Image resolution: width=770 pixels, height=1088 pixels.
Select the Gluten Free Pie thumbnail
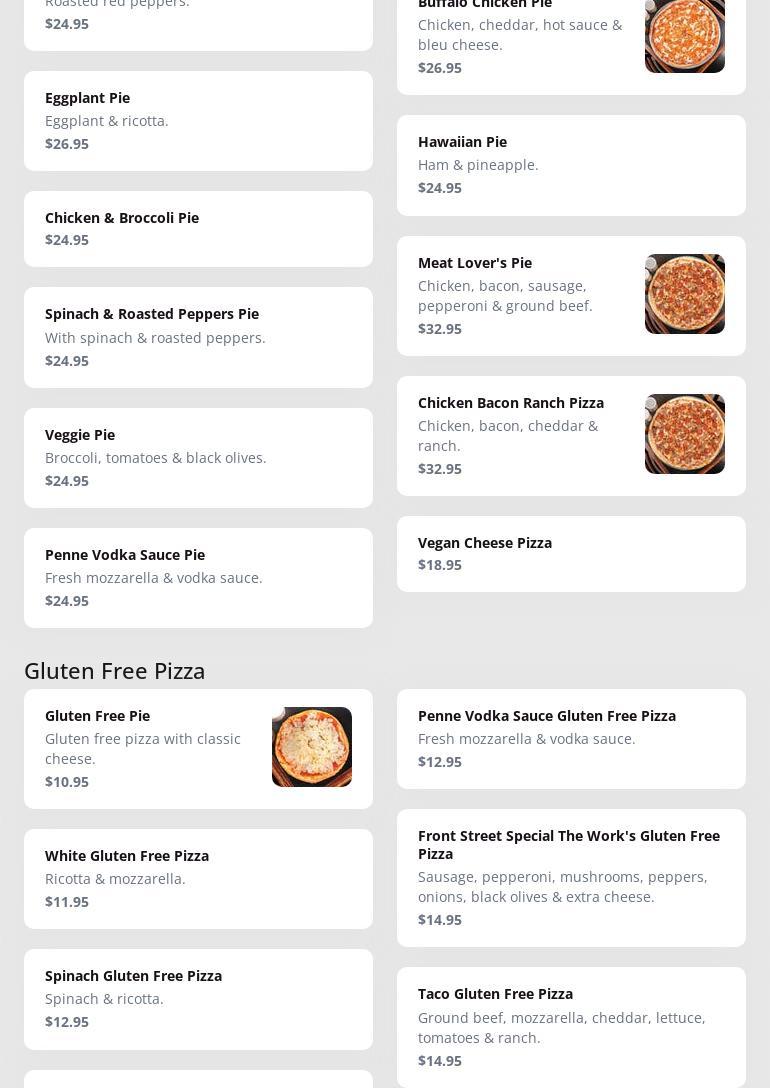tap(311, 747)
